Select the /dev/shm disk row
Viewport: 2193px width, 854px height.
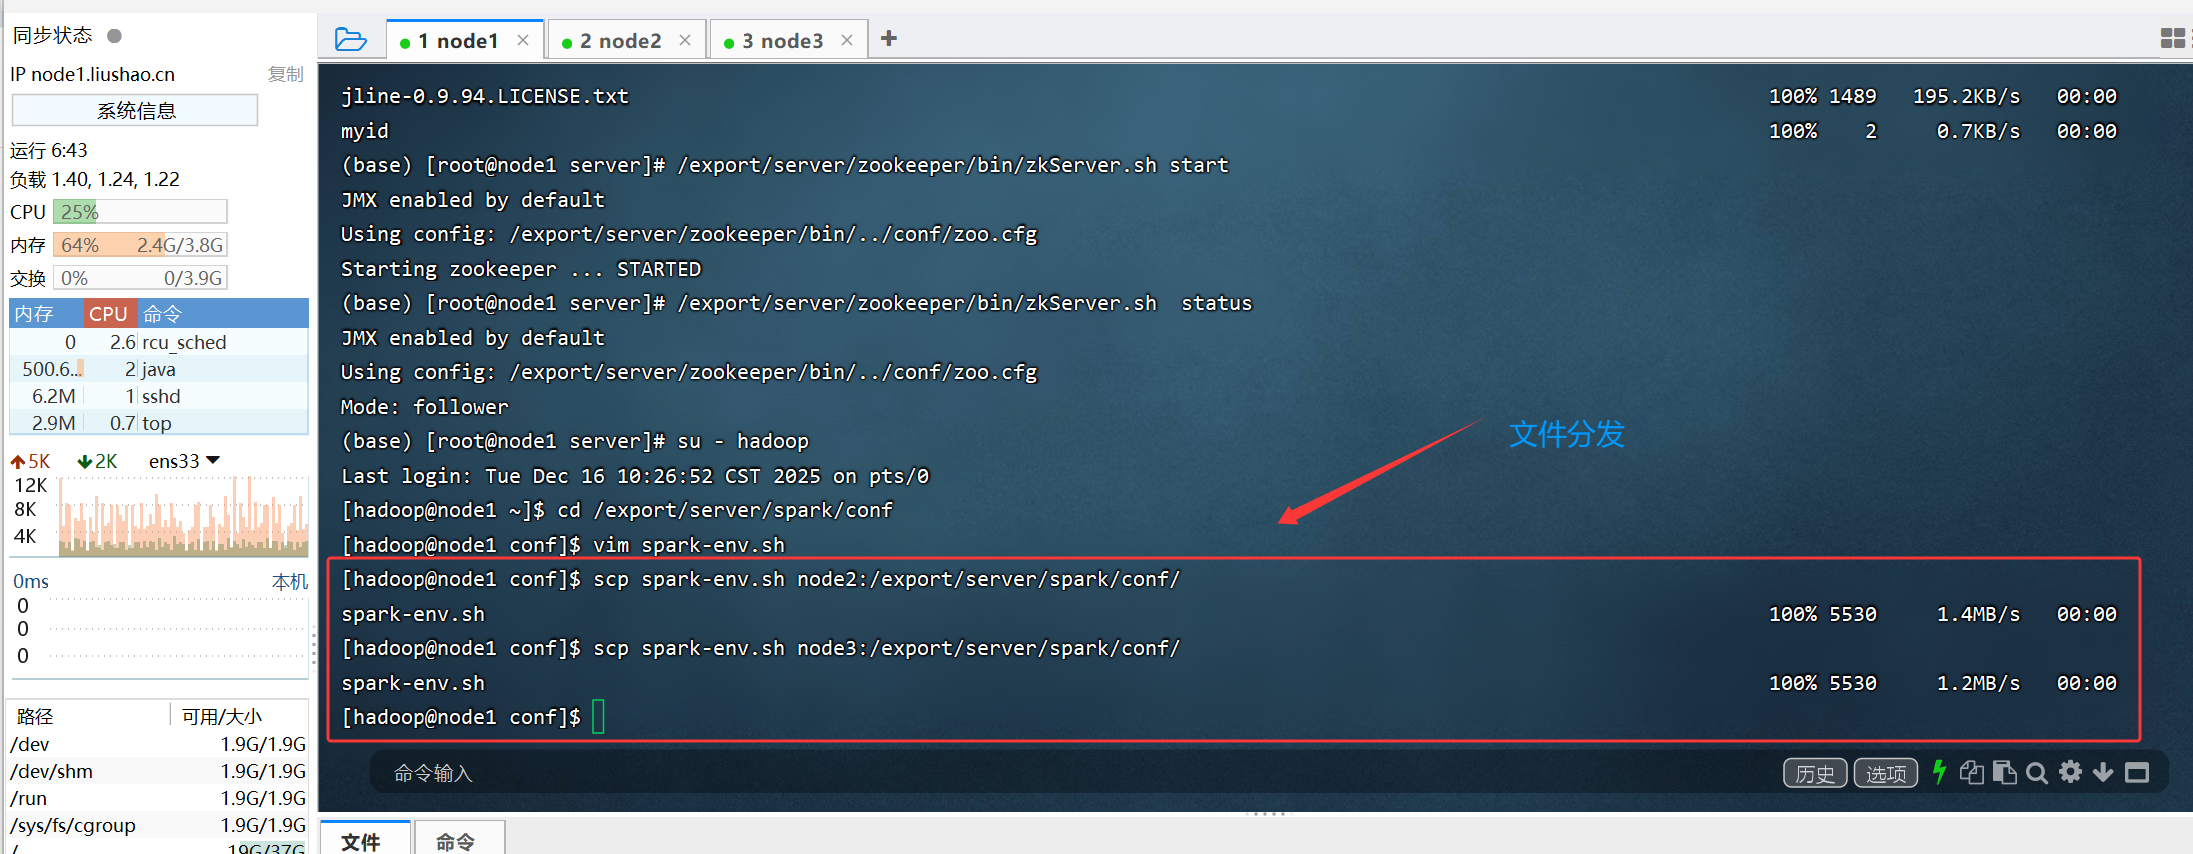(159, 771)
